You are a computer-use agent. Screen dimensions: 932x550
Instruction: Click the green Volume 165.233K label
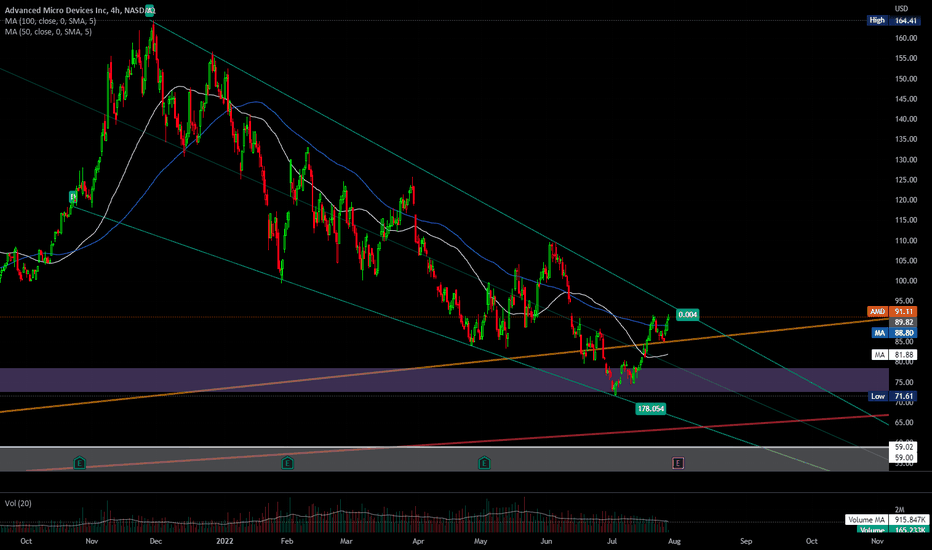coord(889,529)
